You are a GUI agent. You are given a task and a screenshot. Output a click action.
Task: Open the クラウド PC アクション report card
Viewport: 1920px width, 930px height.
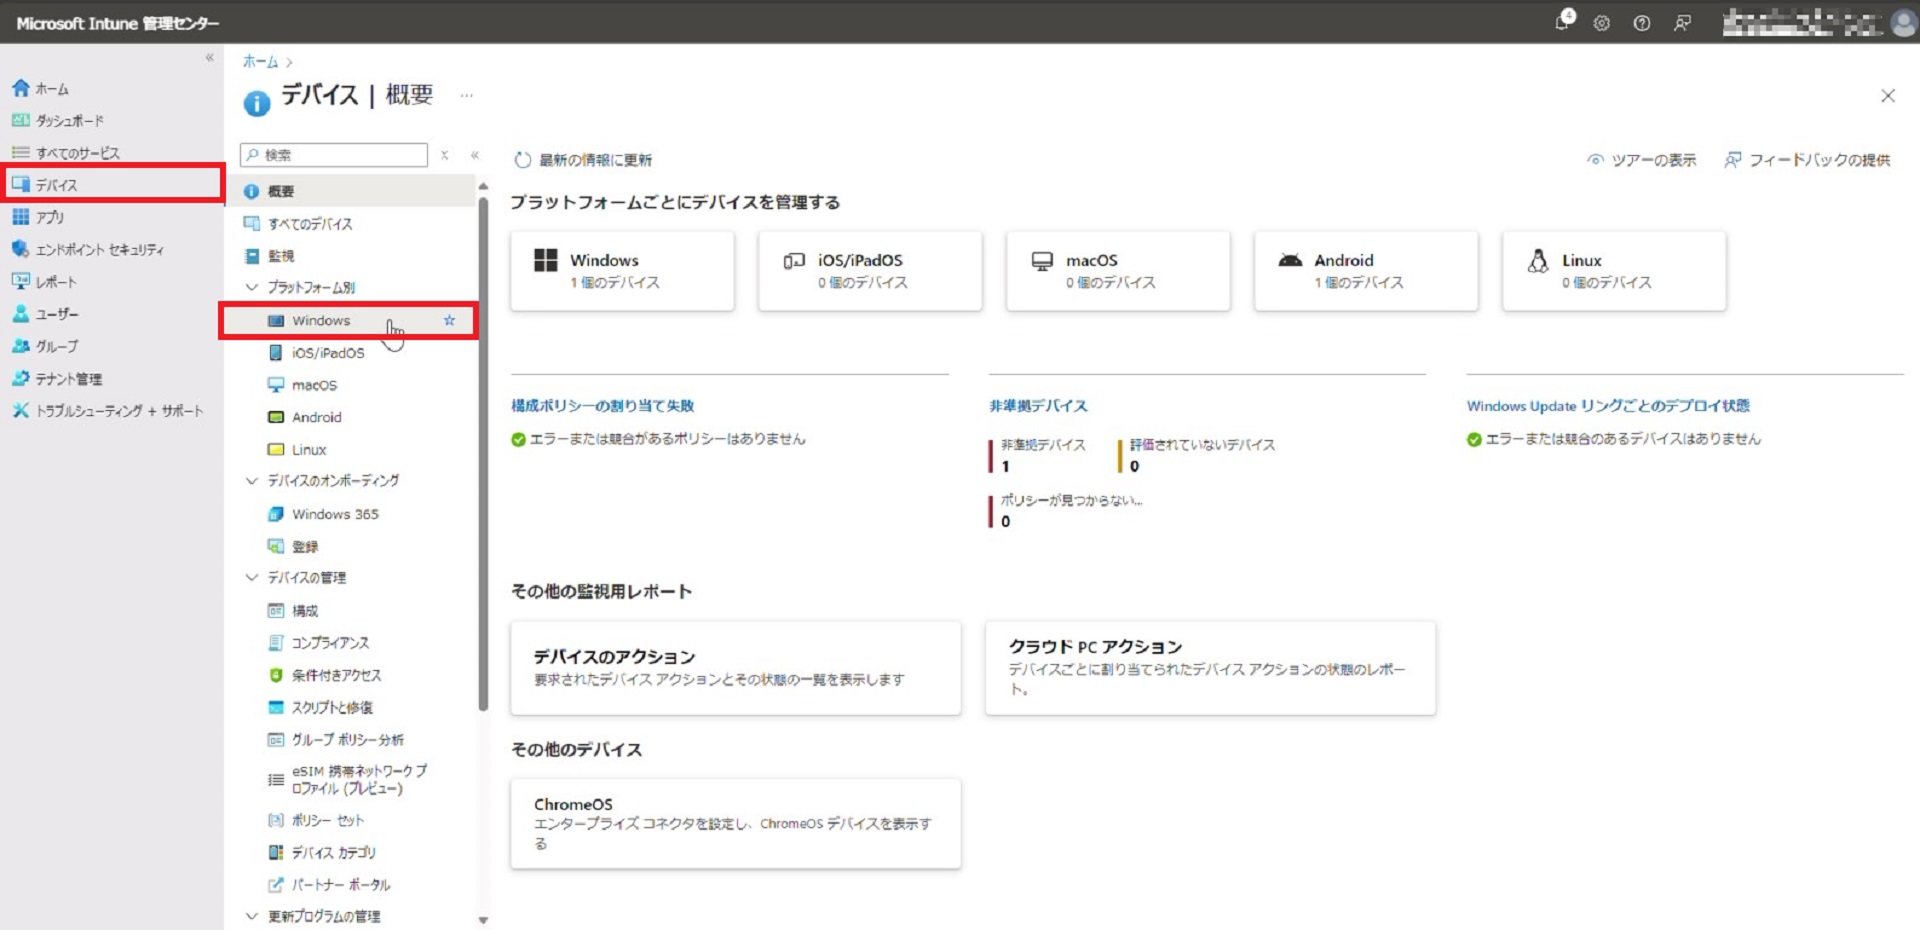point(1210,668)
